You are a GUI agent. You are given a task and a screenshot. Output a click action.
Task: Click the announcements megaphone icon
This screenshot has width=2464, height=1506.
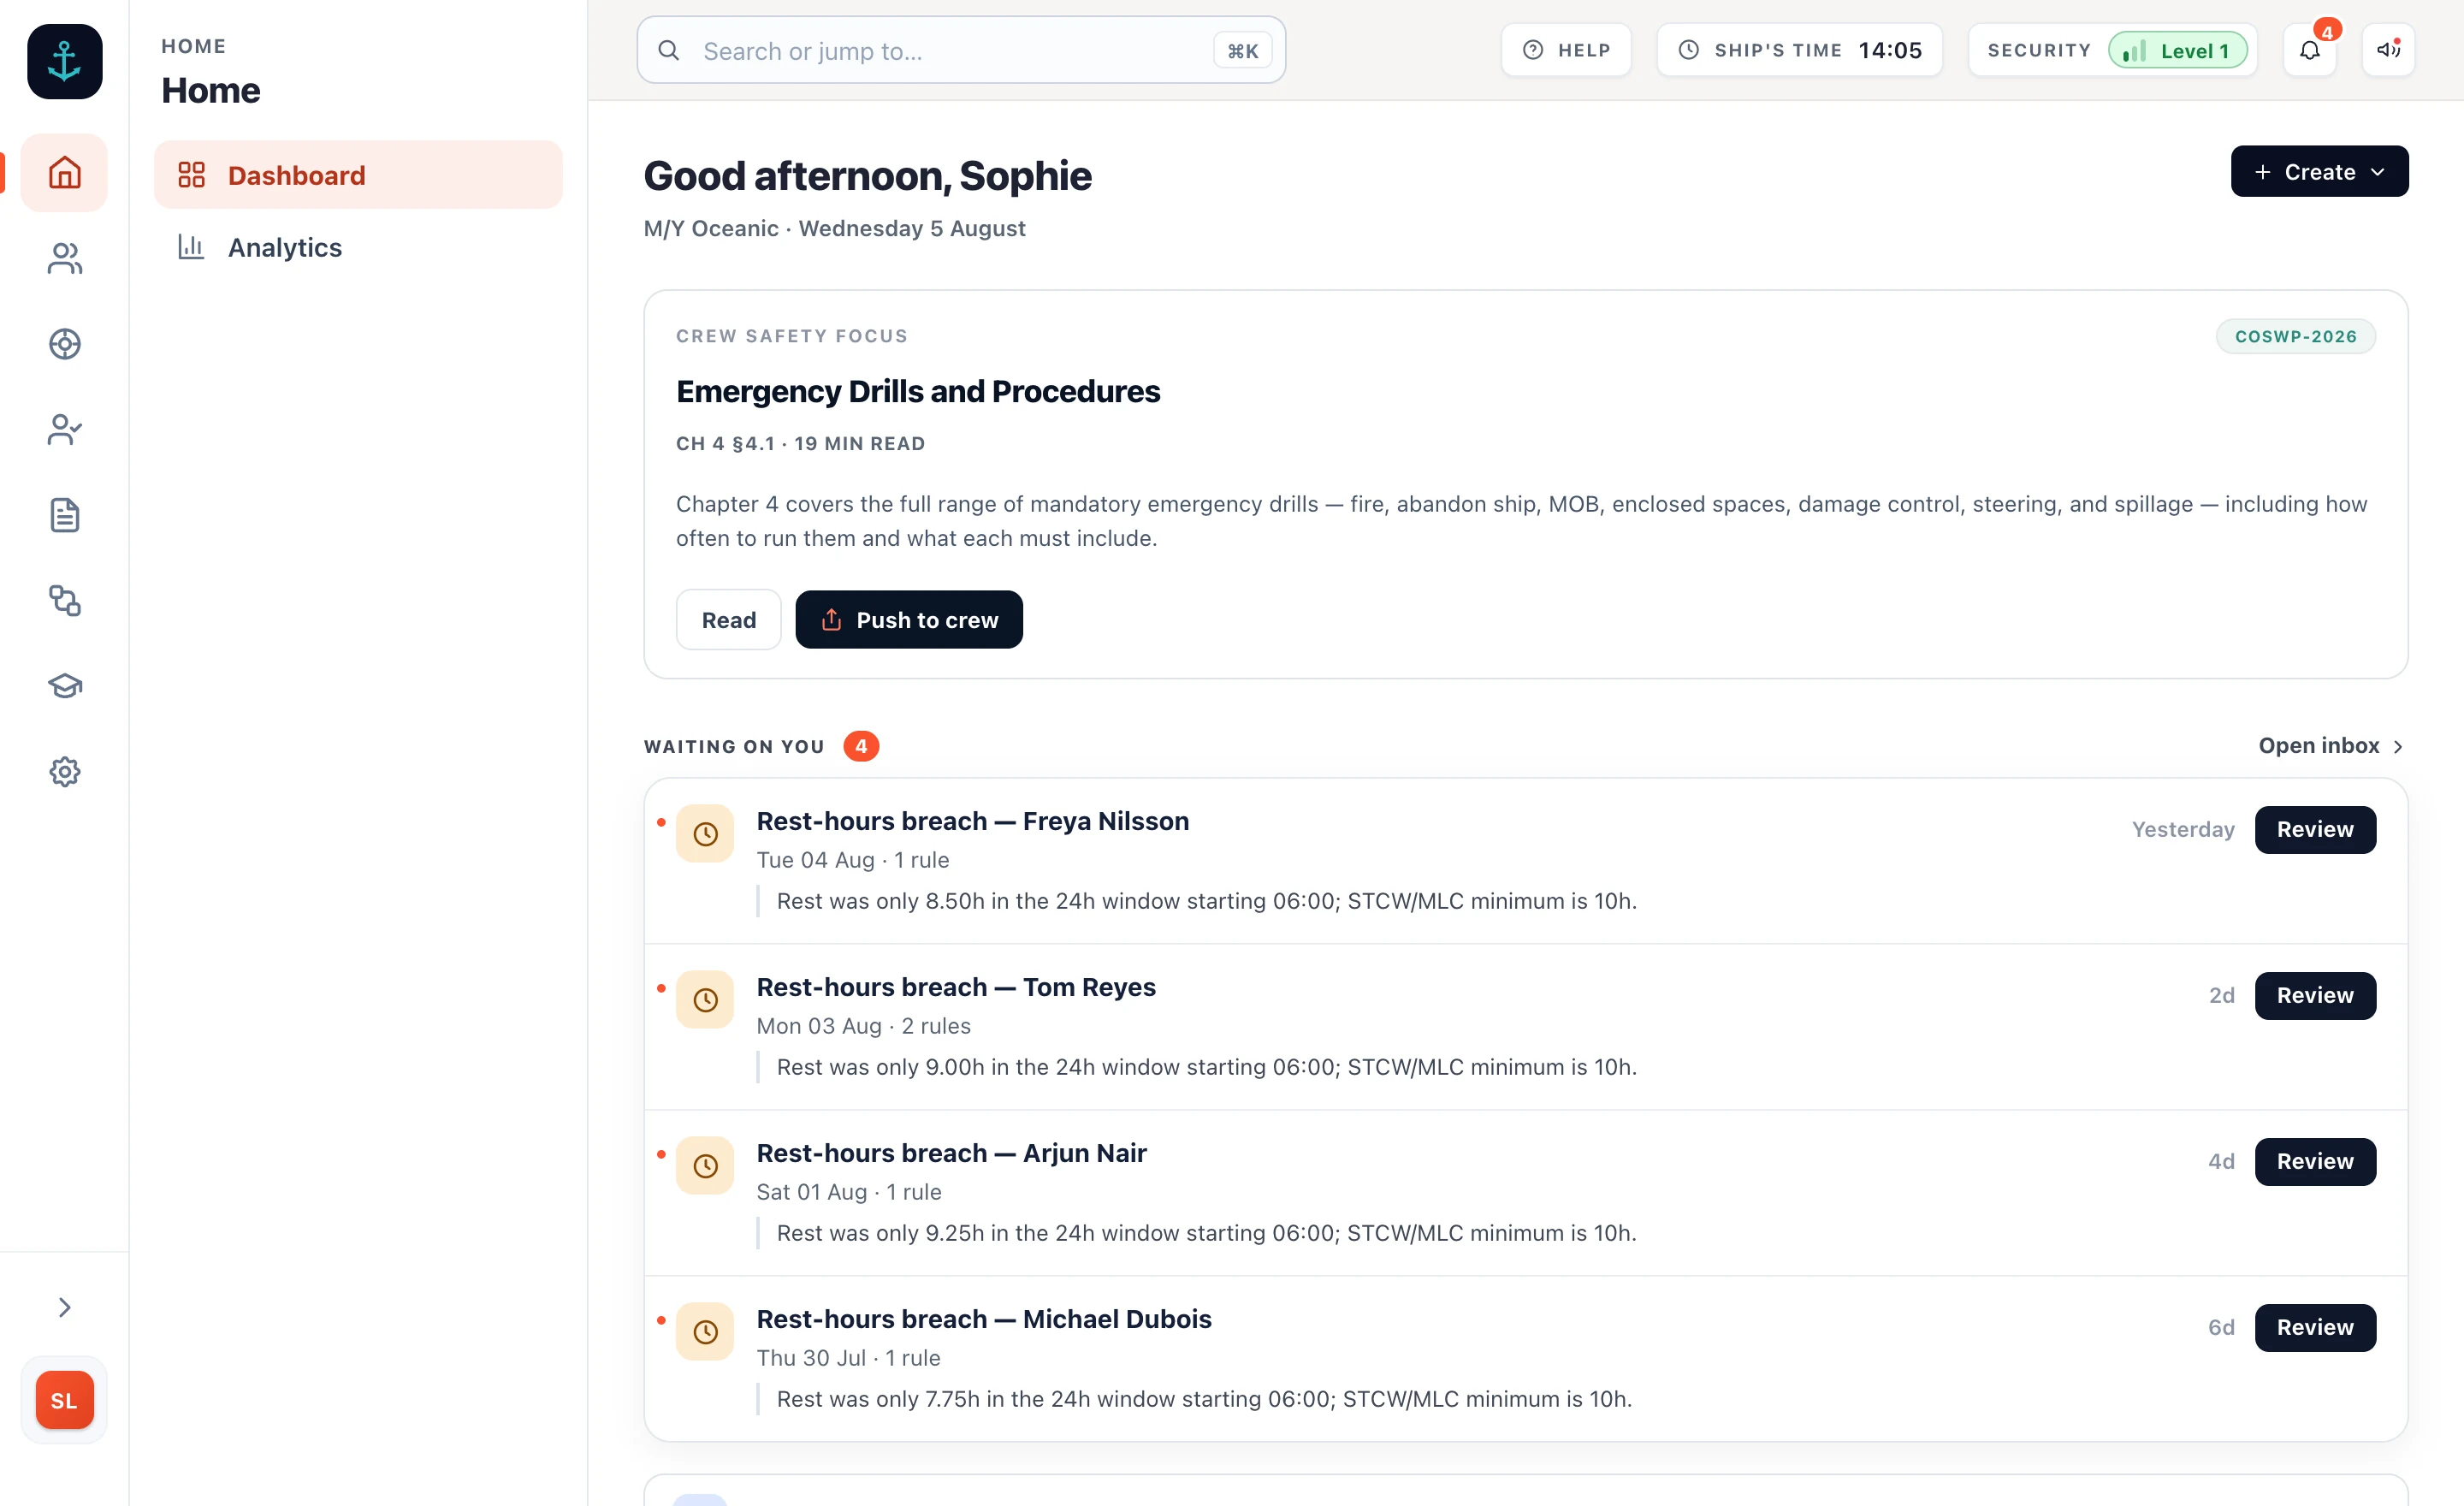pyautogui.click(x=2388, y=50)
